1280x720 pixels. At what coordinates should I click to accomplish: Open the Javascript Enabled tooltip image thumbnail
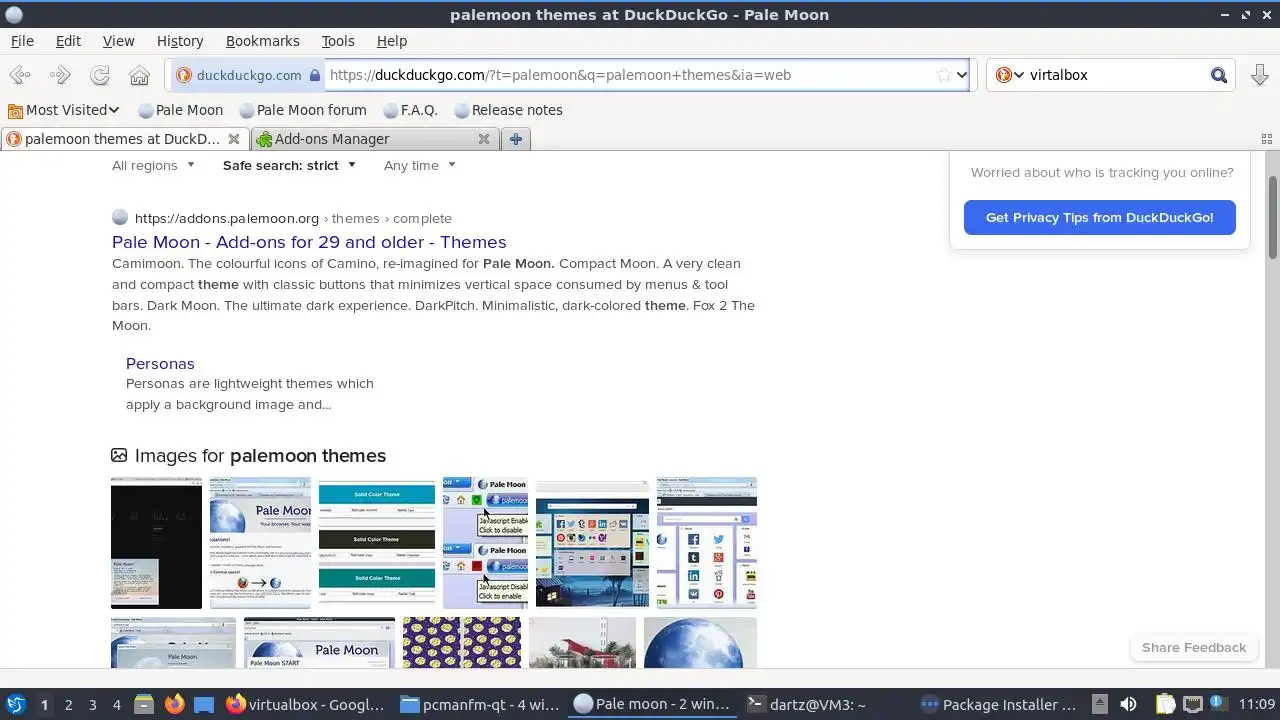click(x=485, y=543)
